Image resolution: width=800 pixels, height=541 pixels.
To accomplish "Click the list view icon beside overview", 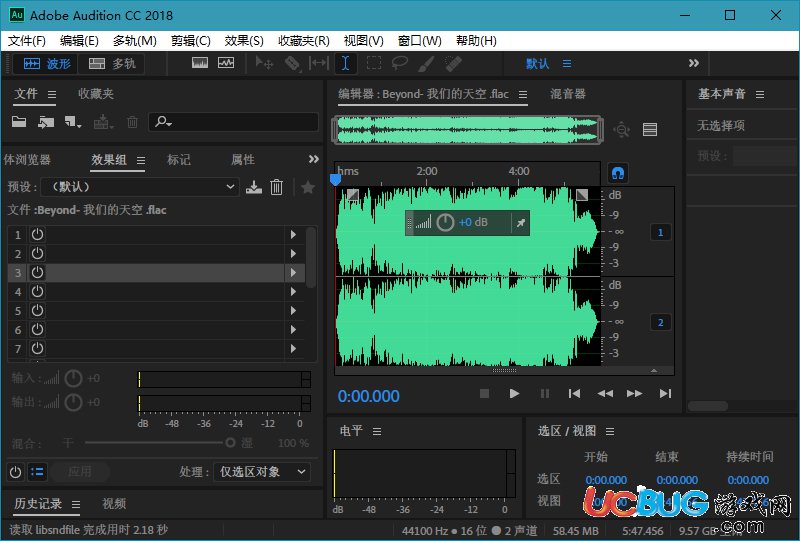I will [649, 130].
